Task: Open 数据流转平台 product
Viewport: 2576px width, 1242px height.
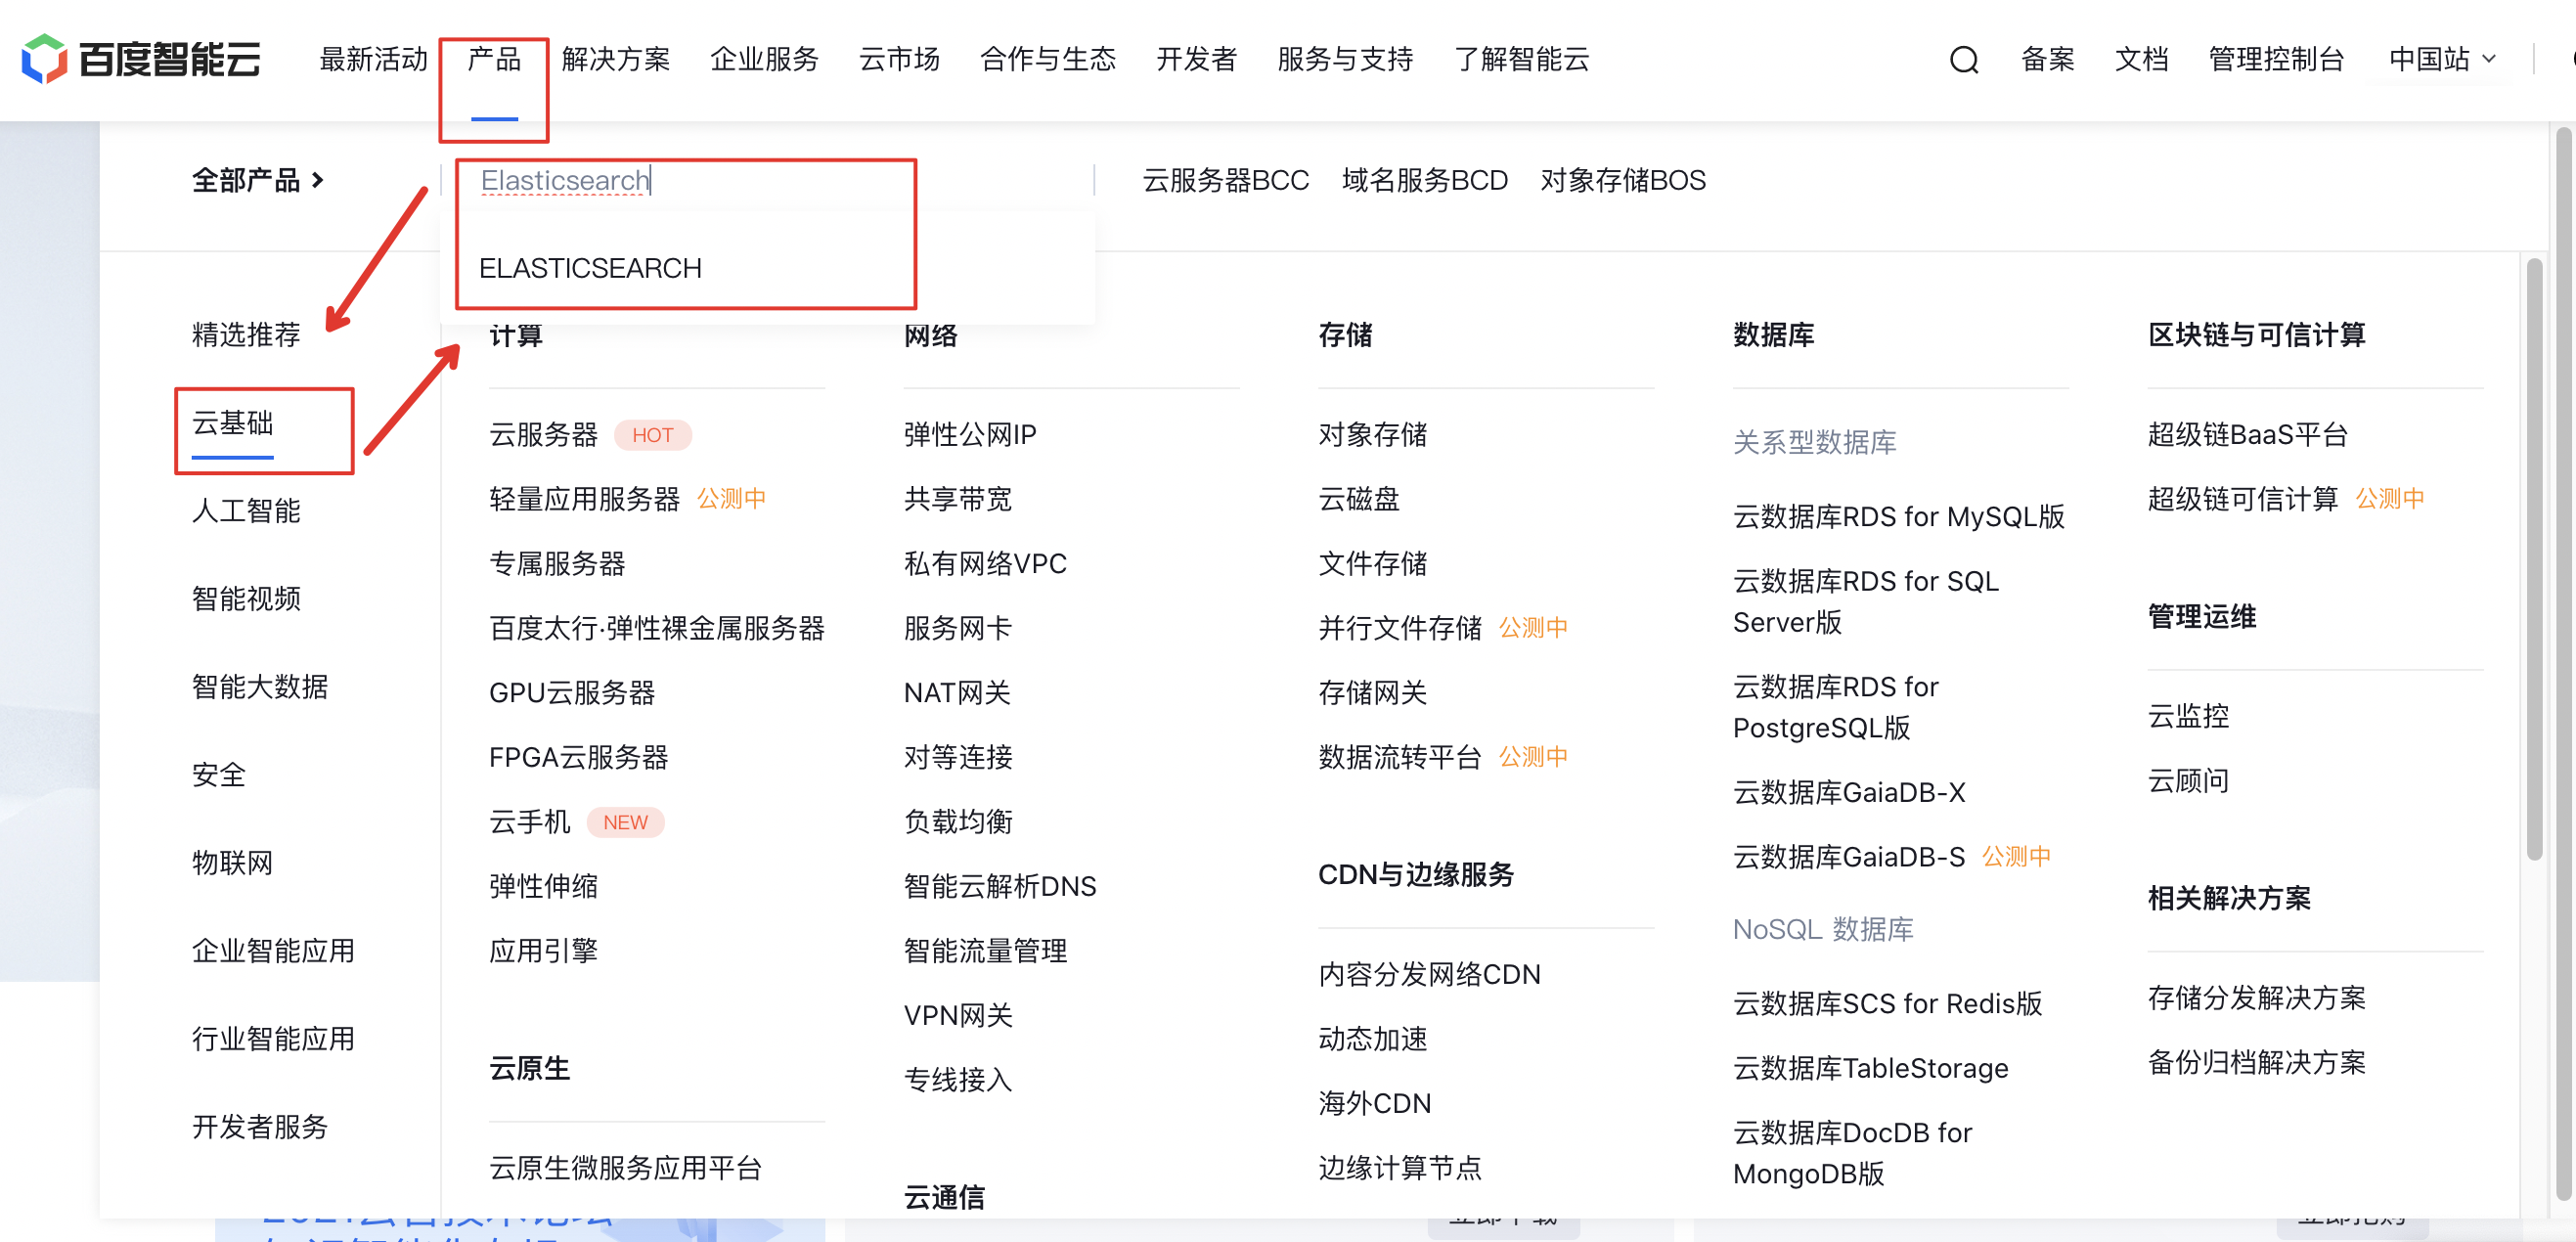Action: click(x=1400, y=757)
